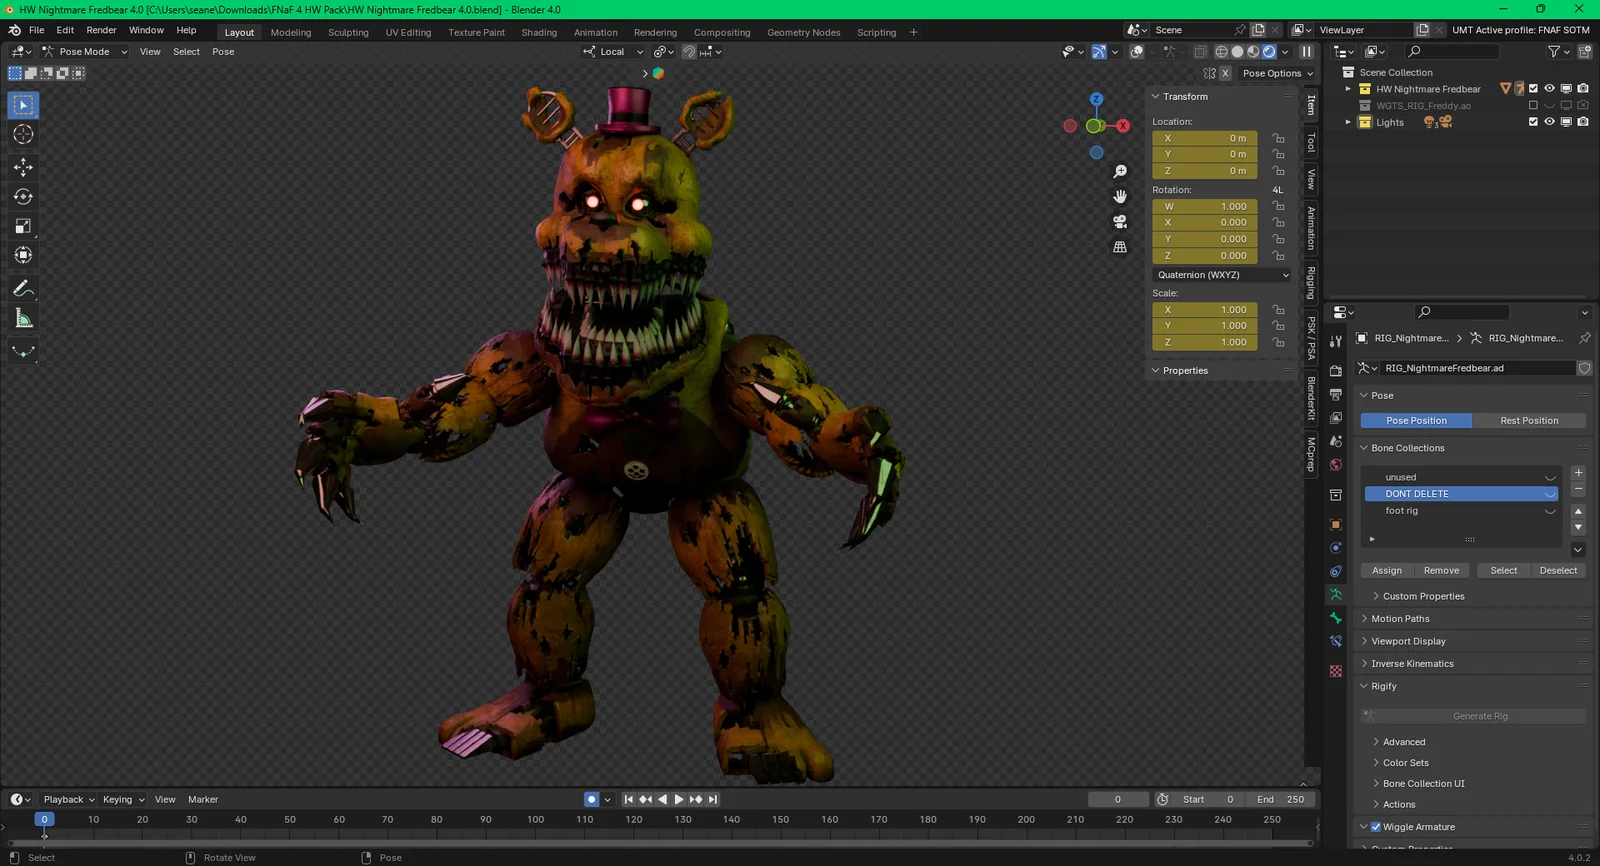Select the Select Box tool

click(x=23, y=105)
